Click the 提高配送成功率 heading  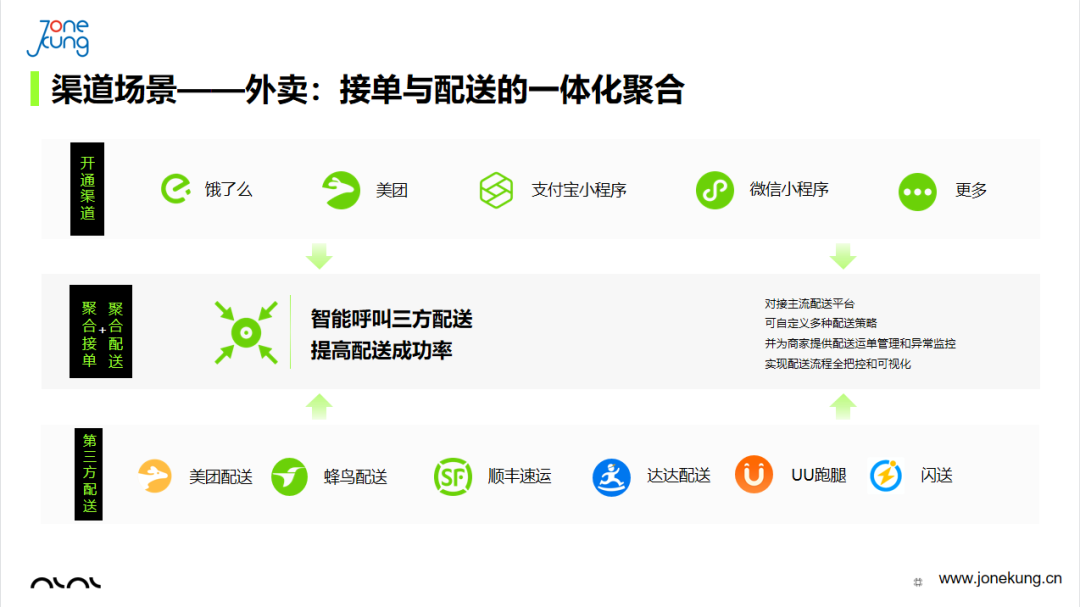pyautogui.click(x=381, y=351)
